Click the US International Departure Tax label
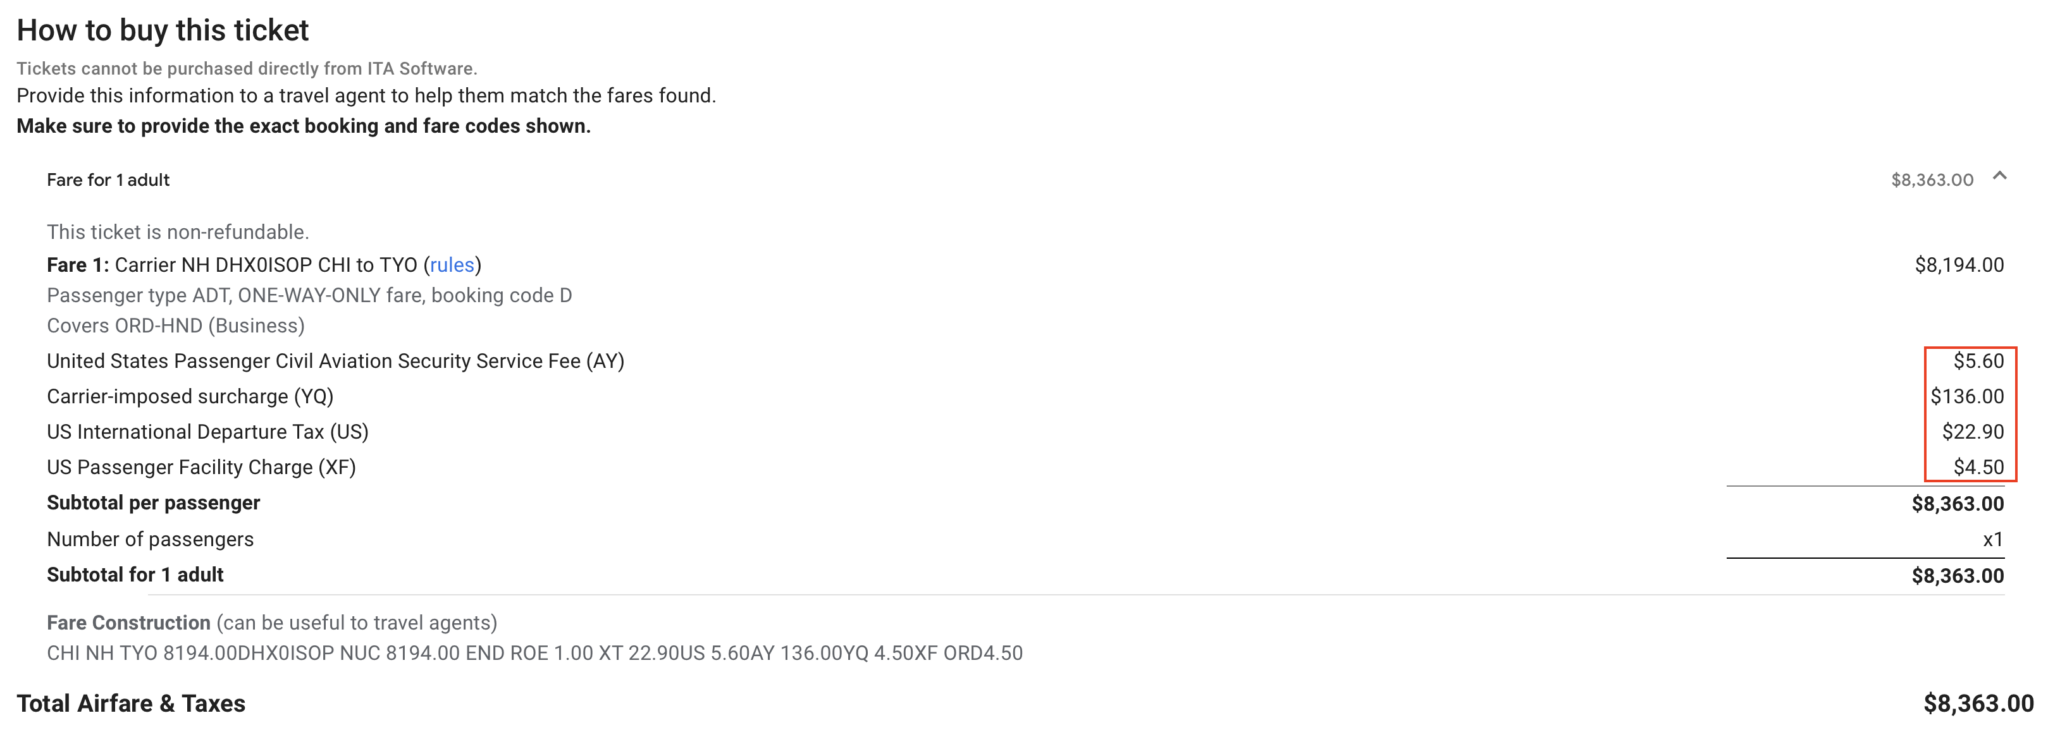Viewport: 2048px width, 737px height. click(x=208, y=432)
